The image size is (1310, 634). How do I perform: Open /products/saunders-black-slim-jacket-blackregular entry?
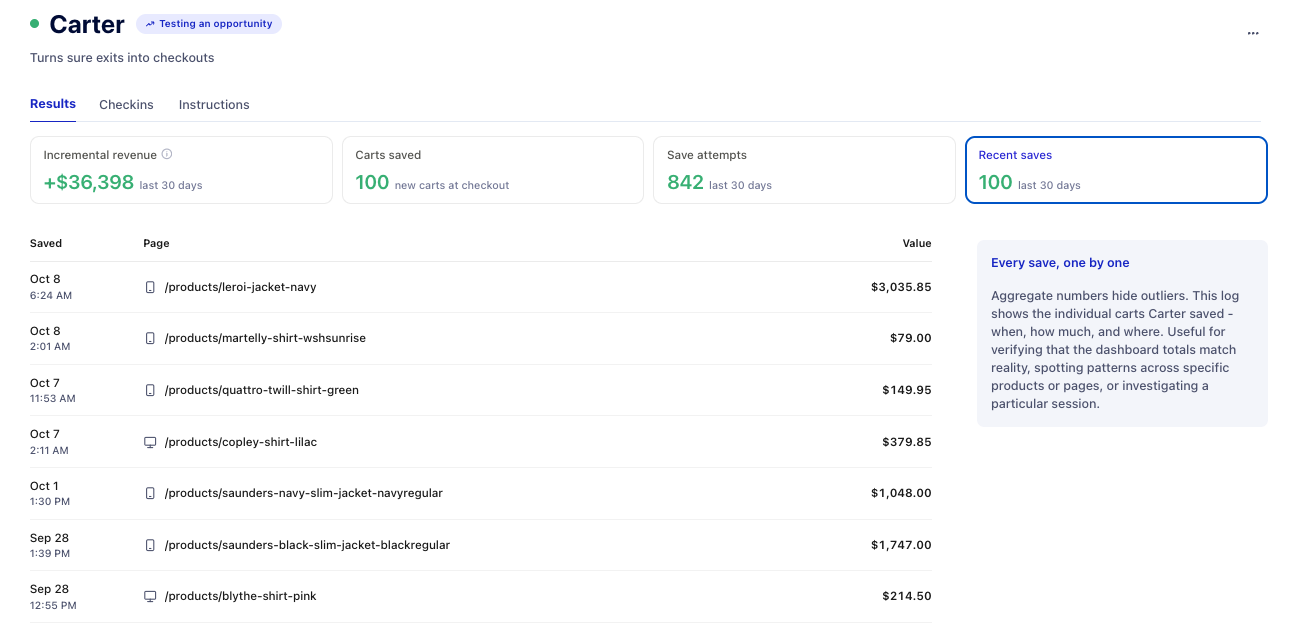[x=307, y=545]
